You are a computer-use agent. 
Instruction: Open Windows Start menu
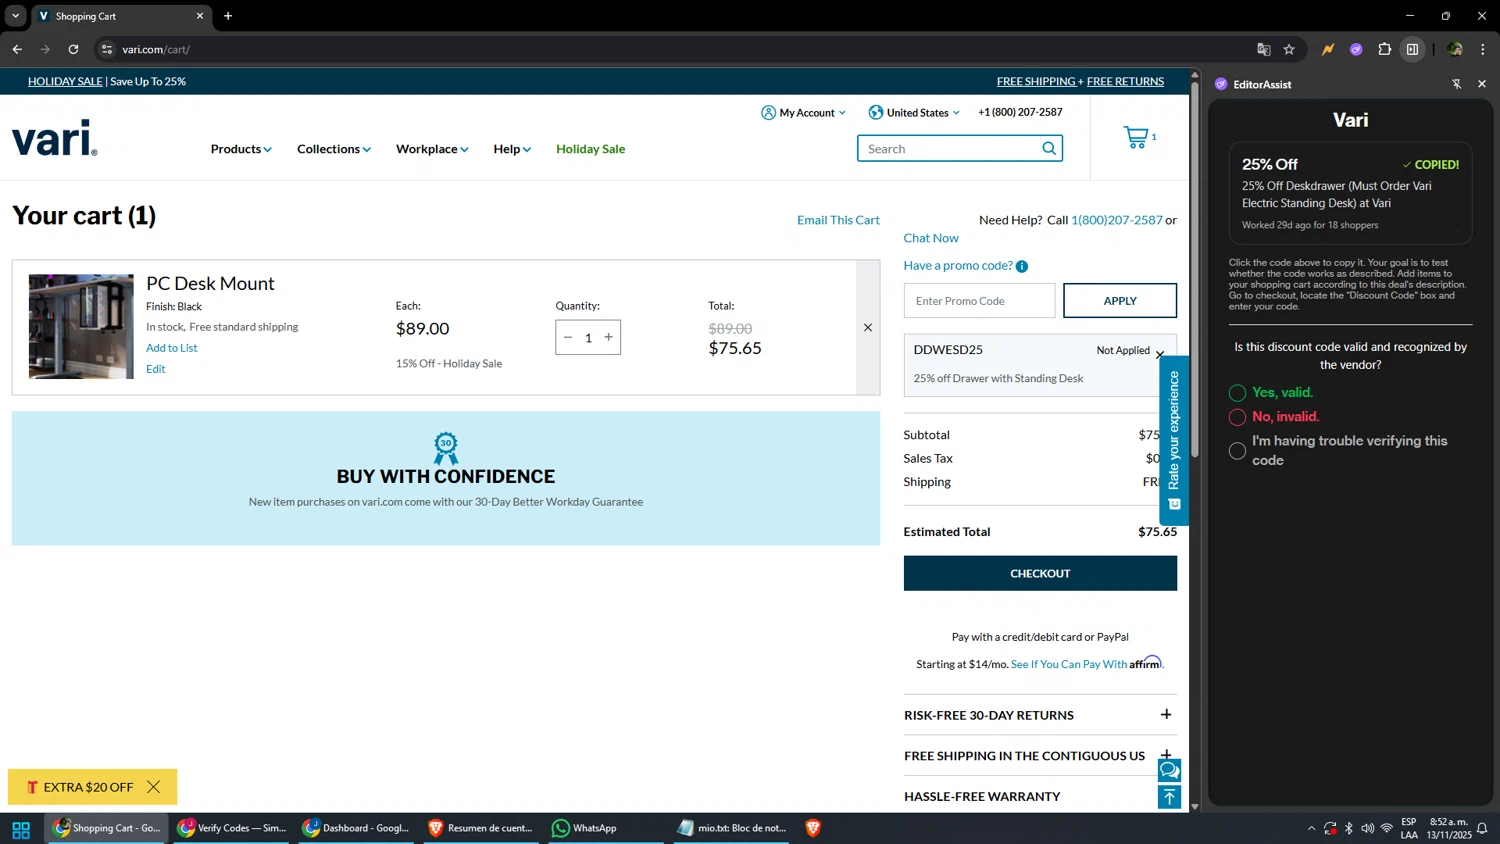point(21,829)
